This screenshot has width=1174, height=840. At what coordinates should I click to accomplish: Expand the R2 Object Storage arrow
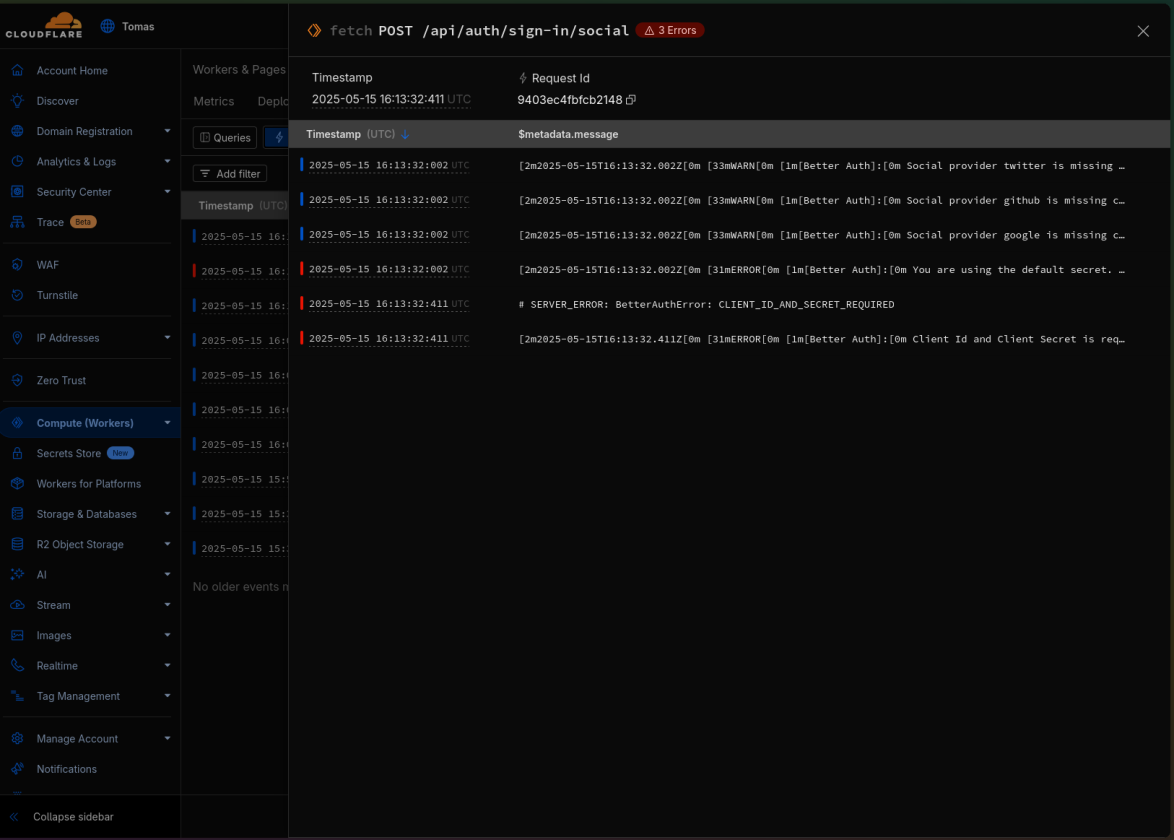(167, 544)
